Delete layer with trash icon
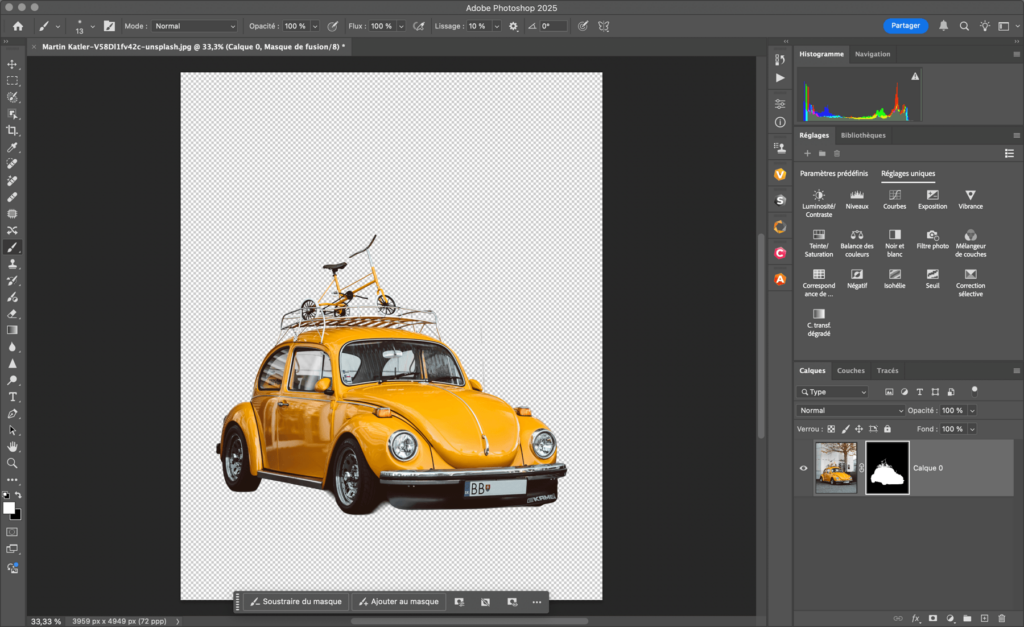 (x=1001, y=618)
